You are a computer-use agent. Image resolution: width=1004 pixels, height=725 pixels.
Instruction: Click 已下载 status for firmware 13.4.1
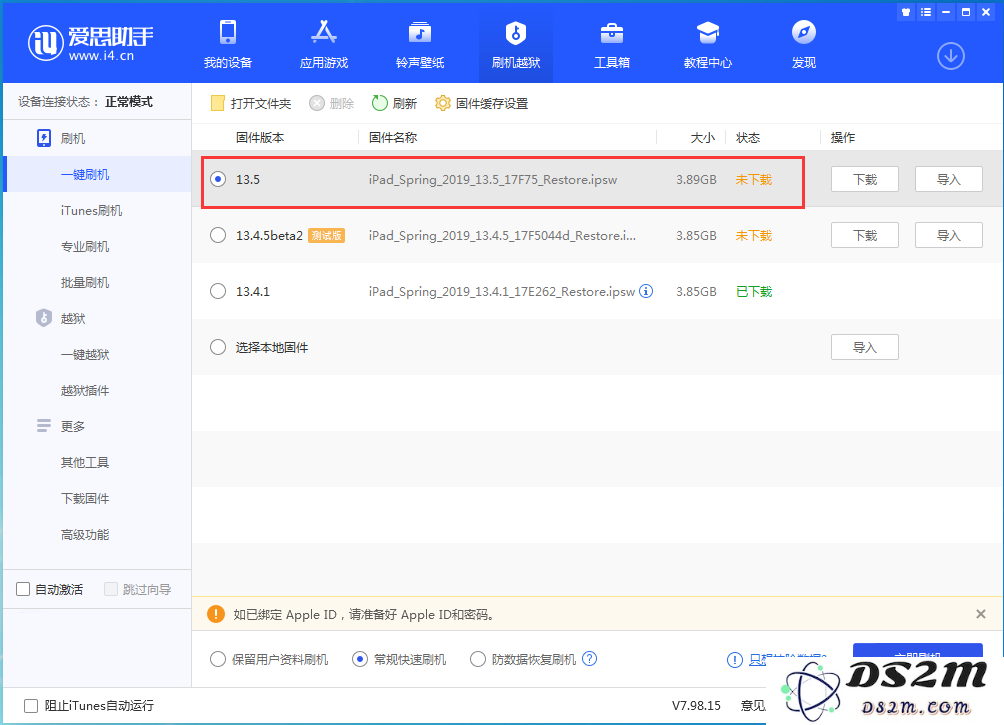[x=754, y=291]
